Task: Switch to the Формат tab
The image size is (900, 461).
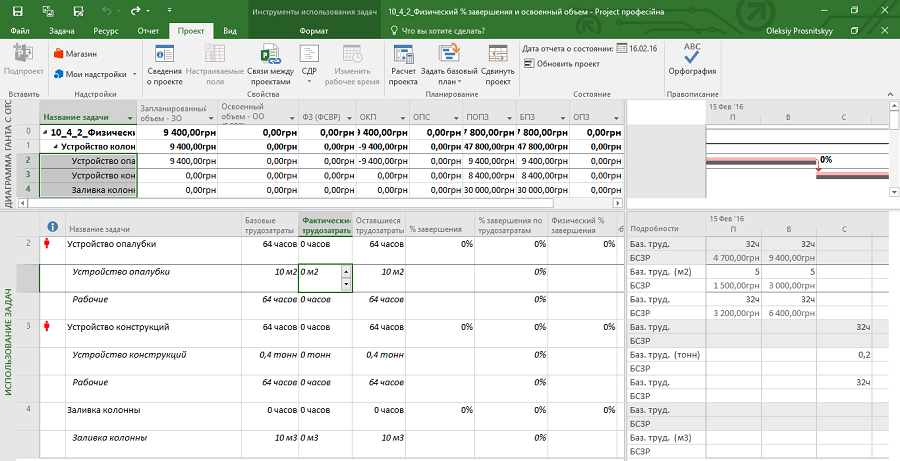Action: pyautogui.click(x=314, y=31)
